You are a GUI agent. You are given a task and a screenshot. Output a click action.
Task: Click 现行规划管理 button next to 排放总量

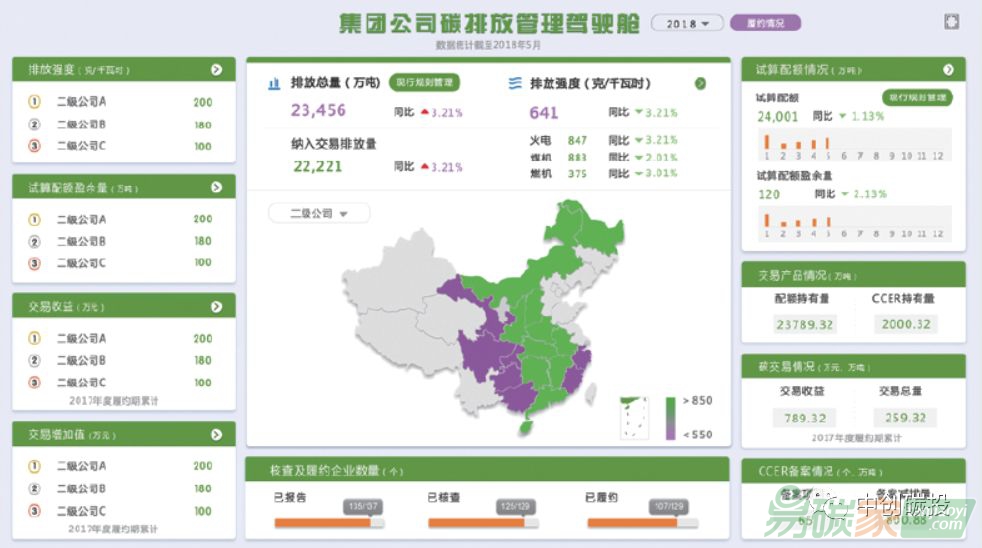point(425,83)
